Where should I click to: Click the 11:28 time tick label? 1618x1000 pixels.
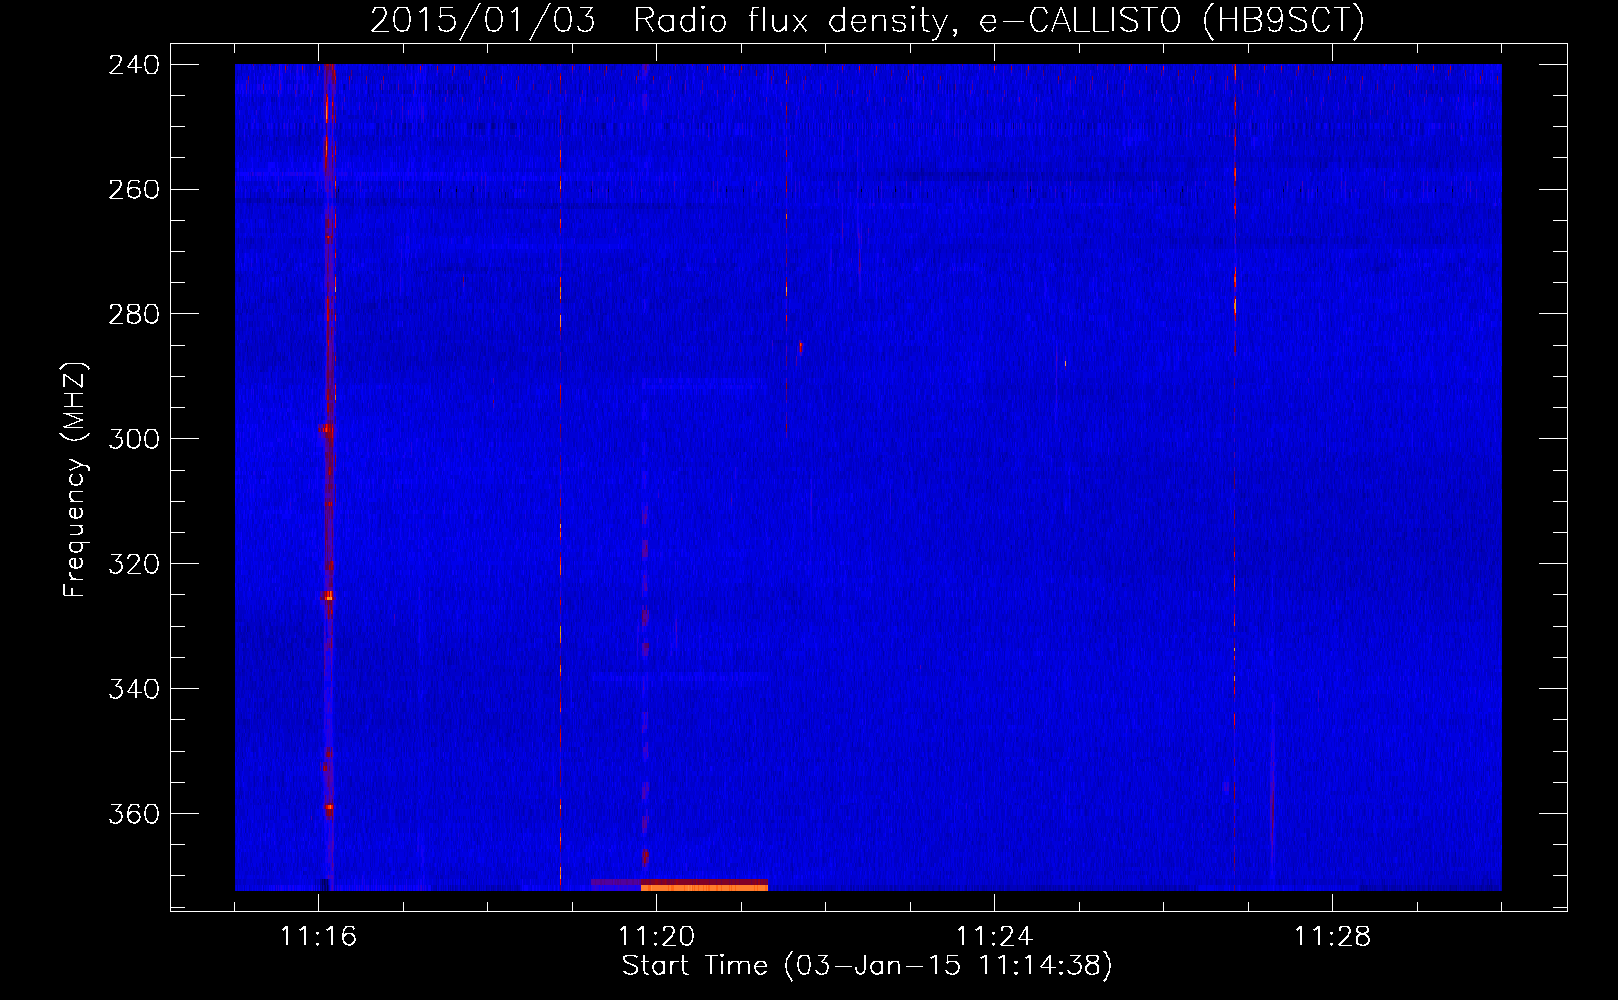[x=1333, y=936]
